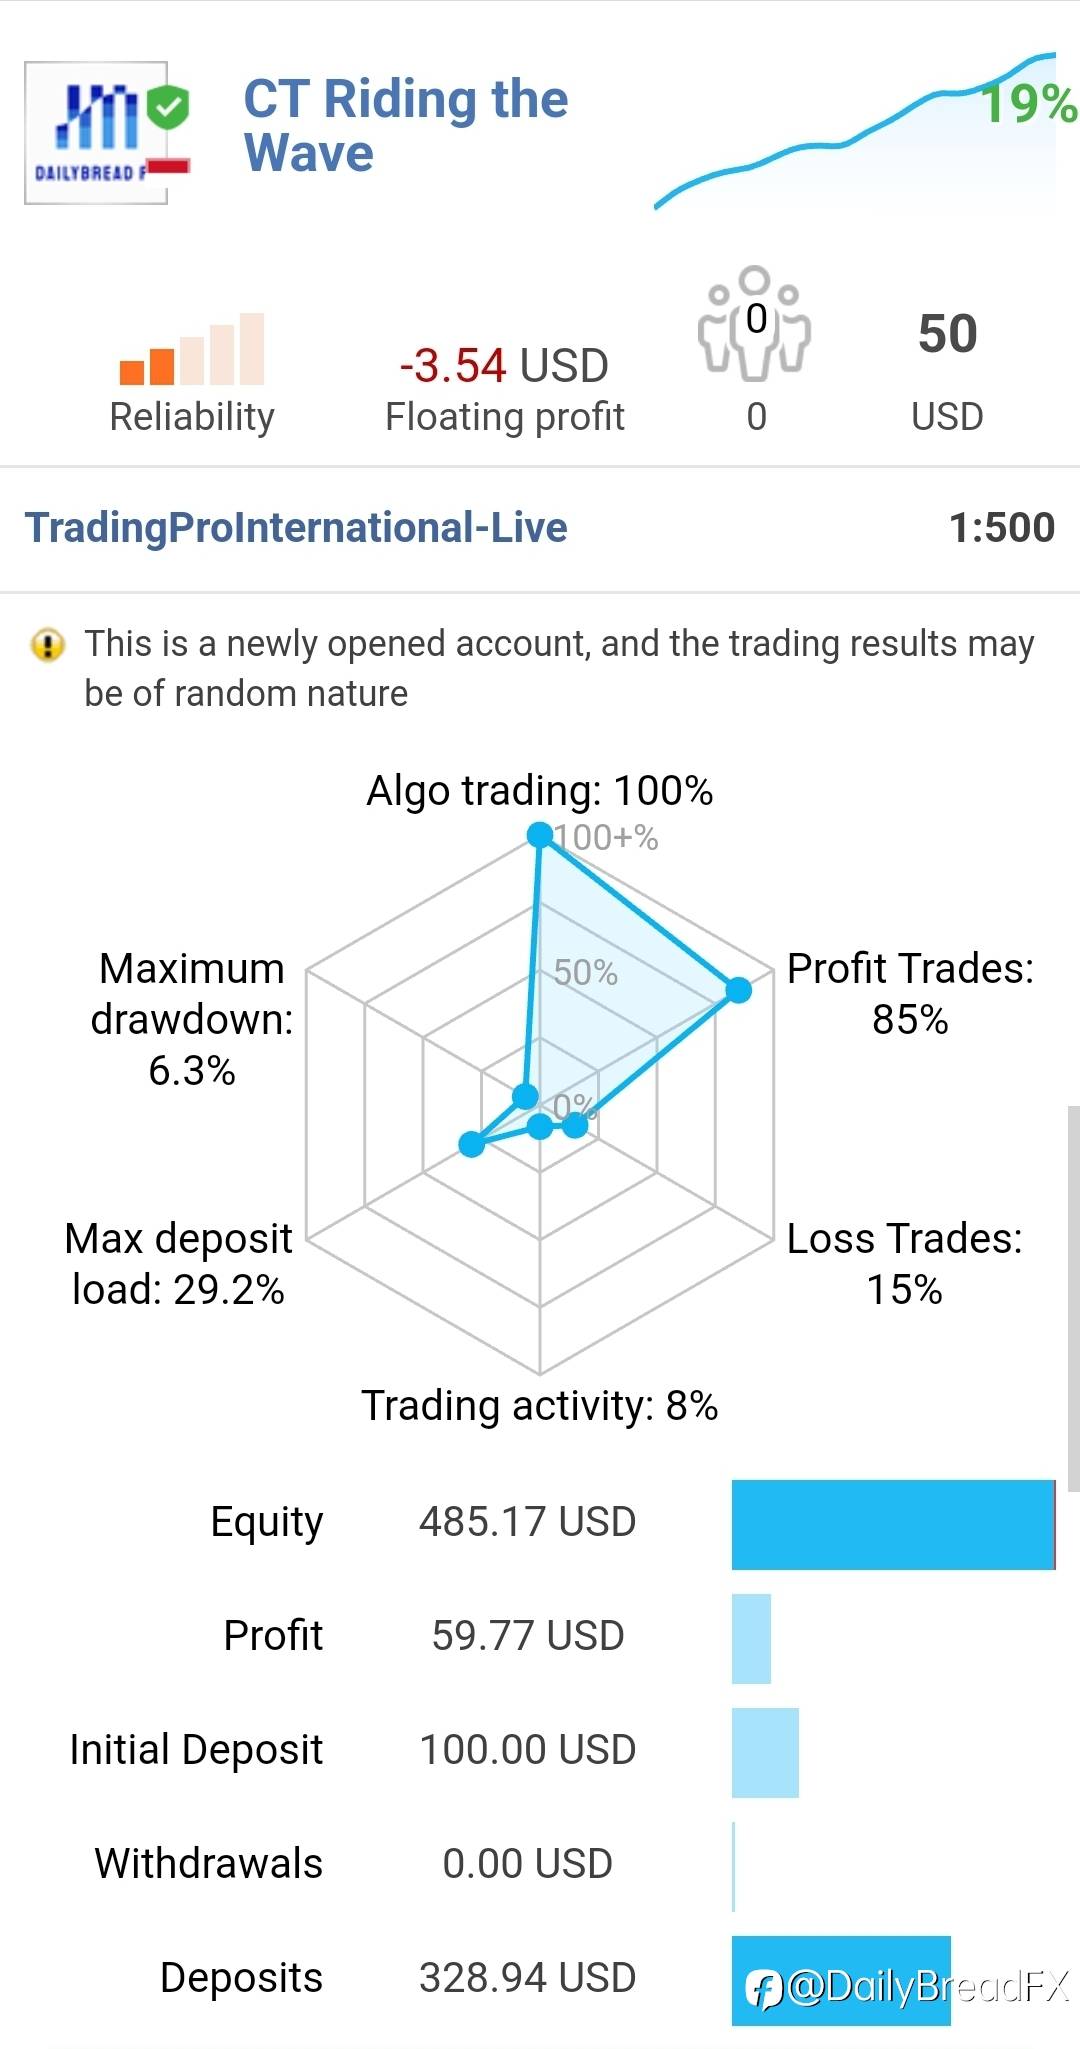Tap the Maximum drawdown 6.3% label

(192, 1019)
